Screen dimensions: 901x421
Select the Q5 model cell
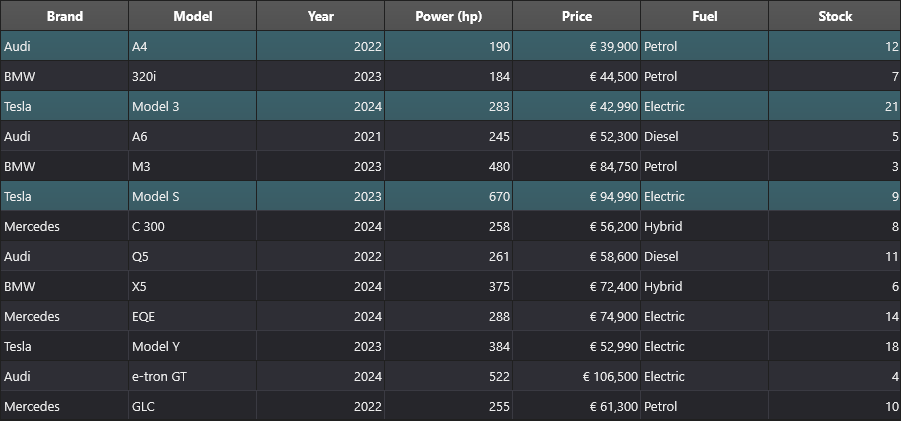pyautogui.click(x=192, y=256)
